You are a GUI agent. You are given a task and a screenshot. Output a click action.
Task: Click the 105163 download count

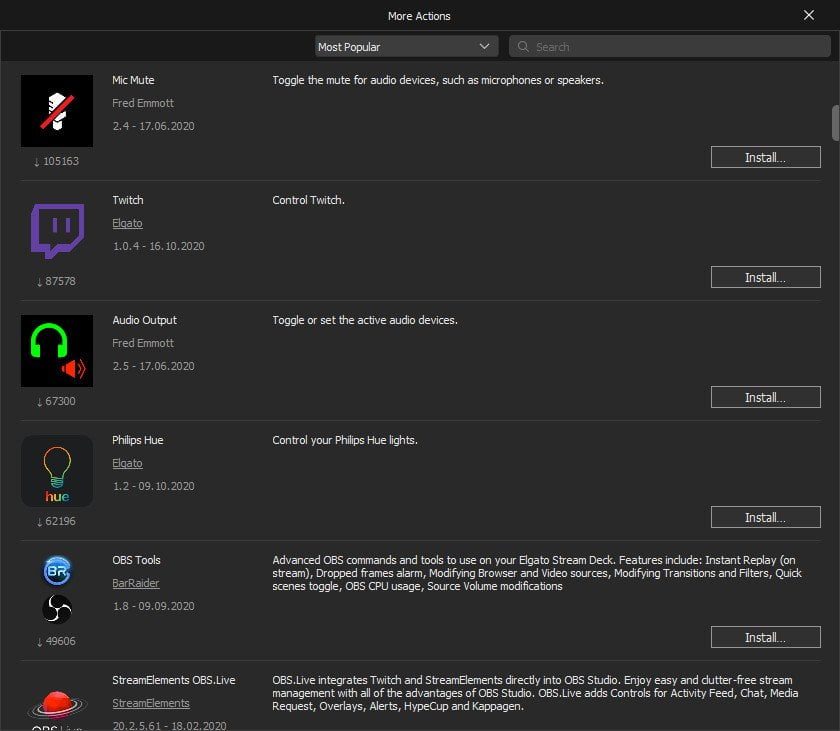(x=56, y=161)
